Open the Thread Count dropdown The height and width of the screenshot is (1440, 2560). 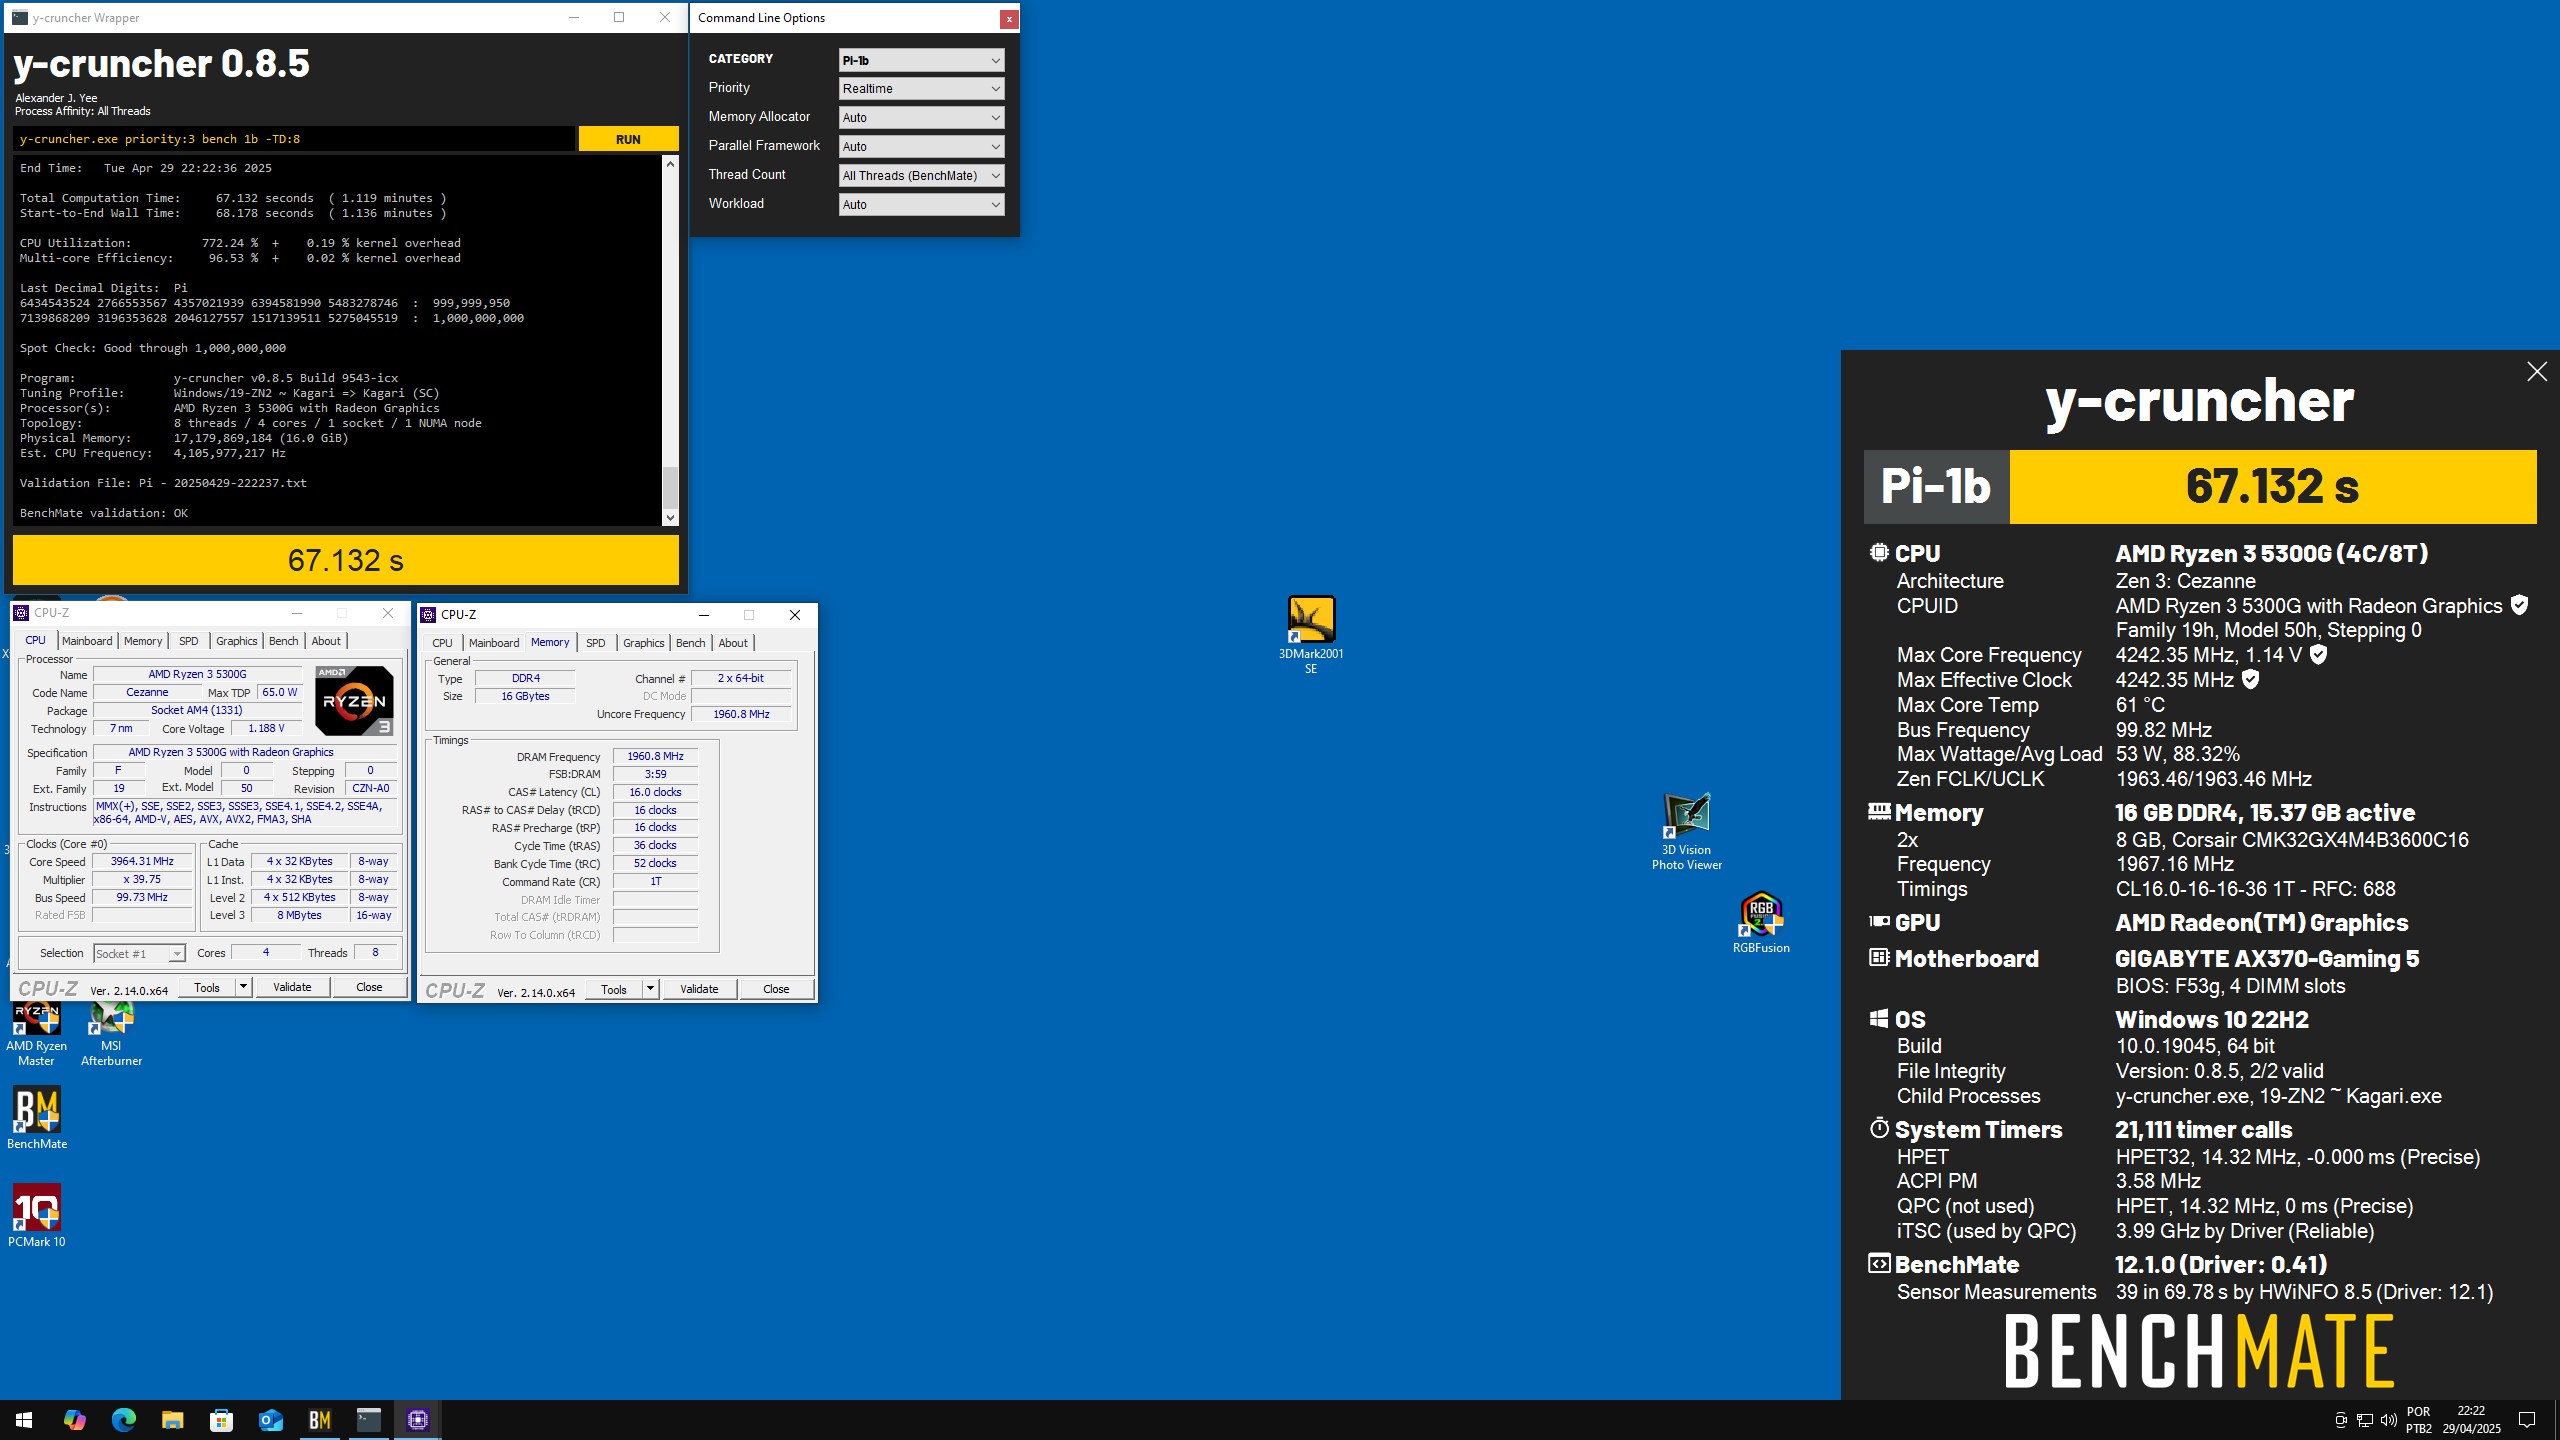tap(921, 176)
